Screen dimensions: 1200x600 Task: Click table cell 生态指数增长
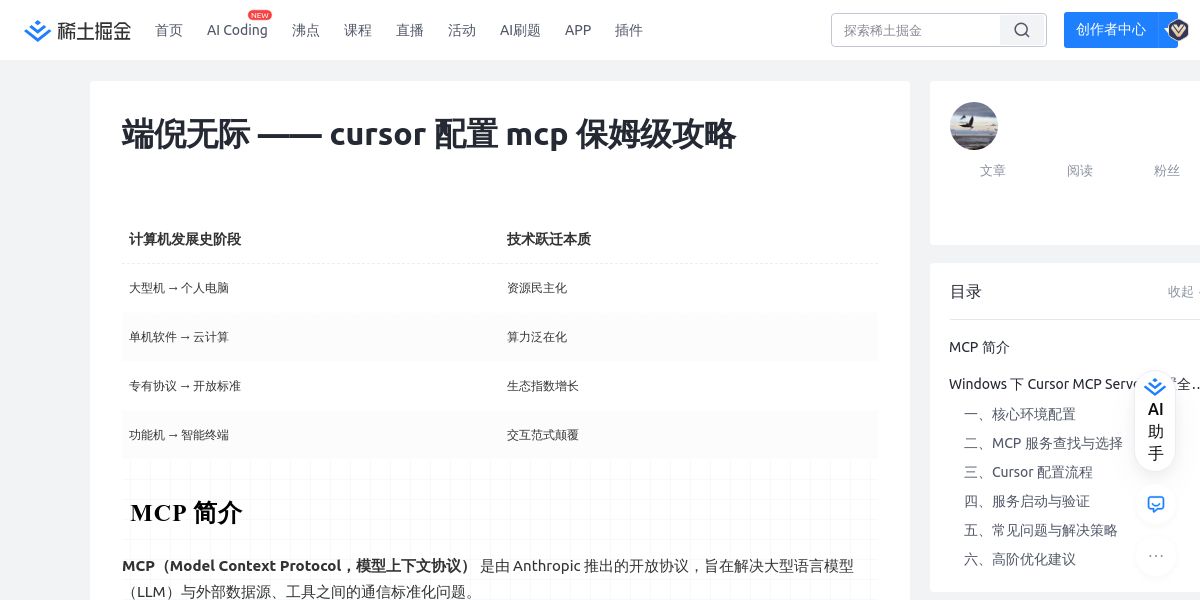(x=543, y=386)
